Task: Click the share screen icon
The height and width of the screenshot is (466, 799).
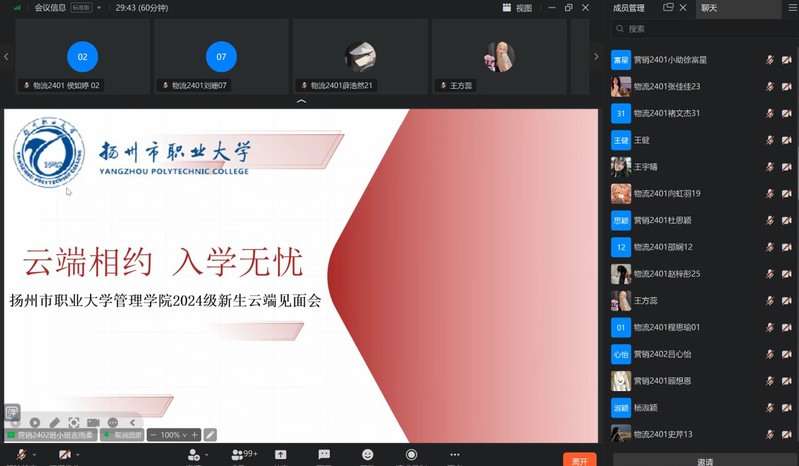Action: point(280,454)
